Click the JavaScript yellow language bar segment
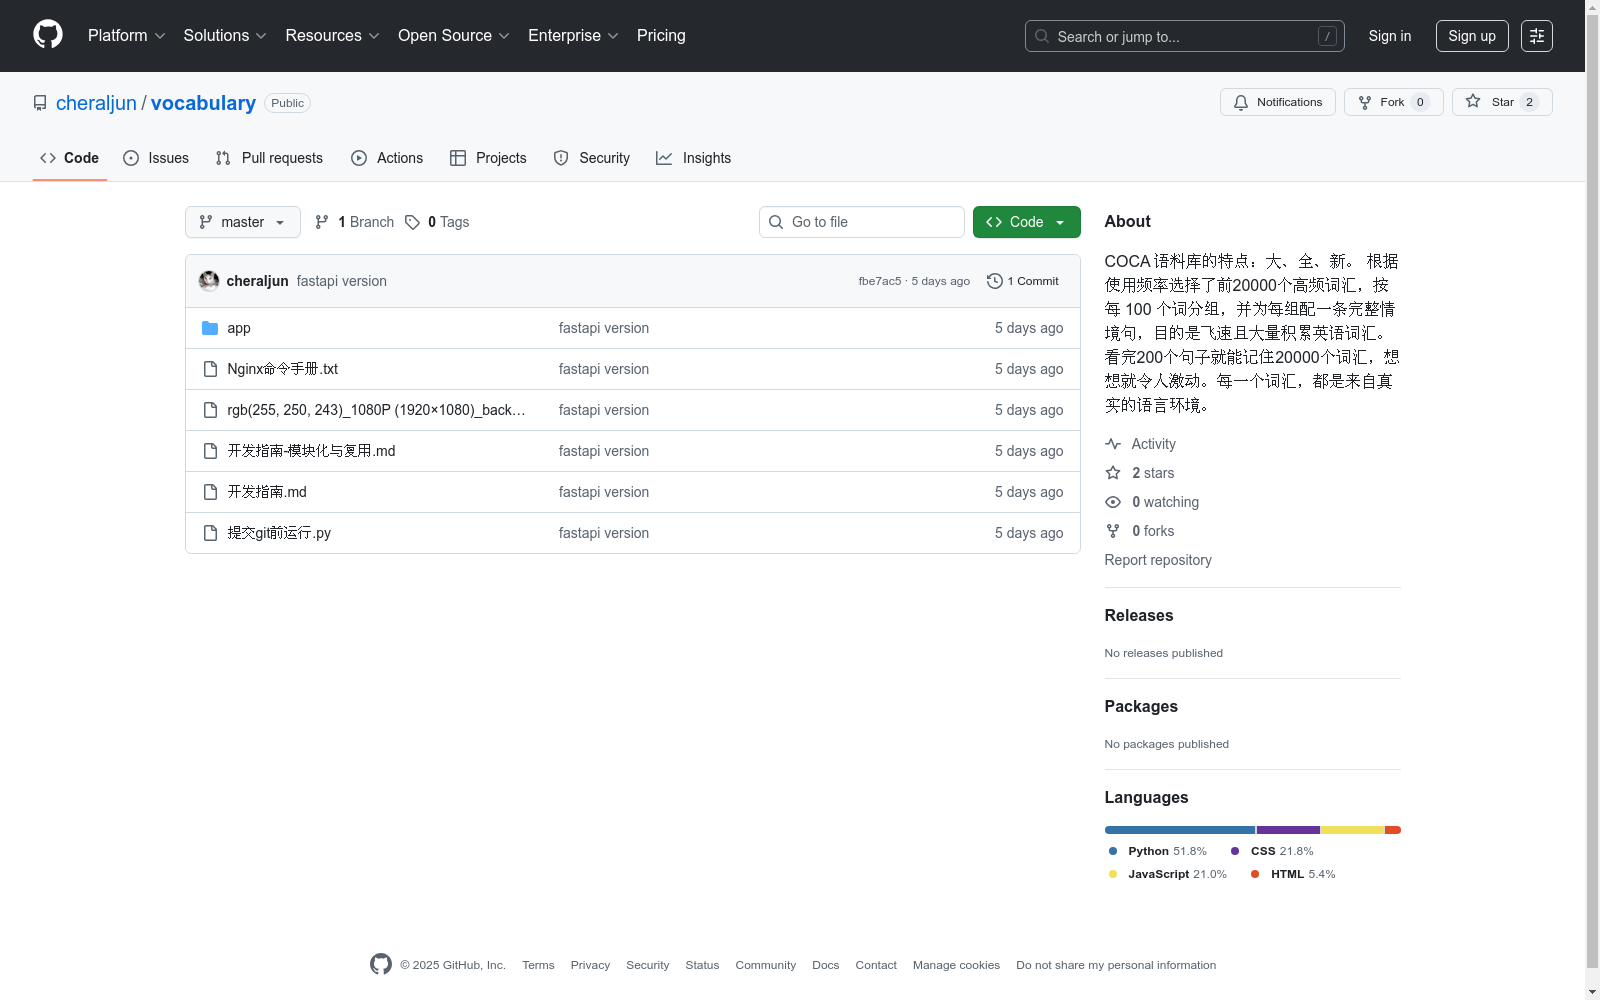This screenshot has height=1000, width=1600. (1352, 830)
